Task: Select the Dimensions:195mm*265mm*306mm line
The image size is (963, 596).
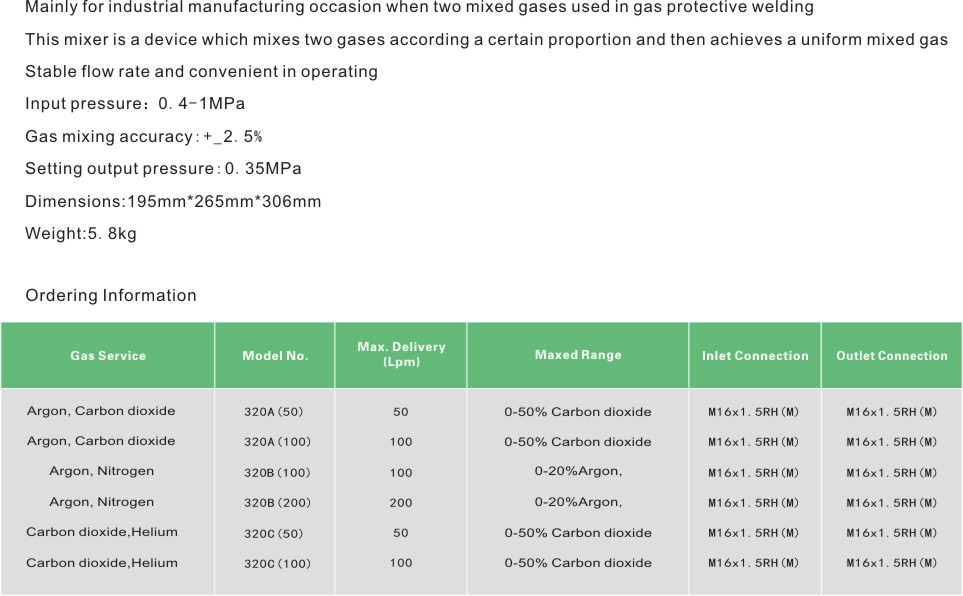Action: pos(173,202)
